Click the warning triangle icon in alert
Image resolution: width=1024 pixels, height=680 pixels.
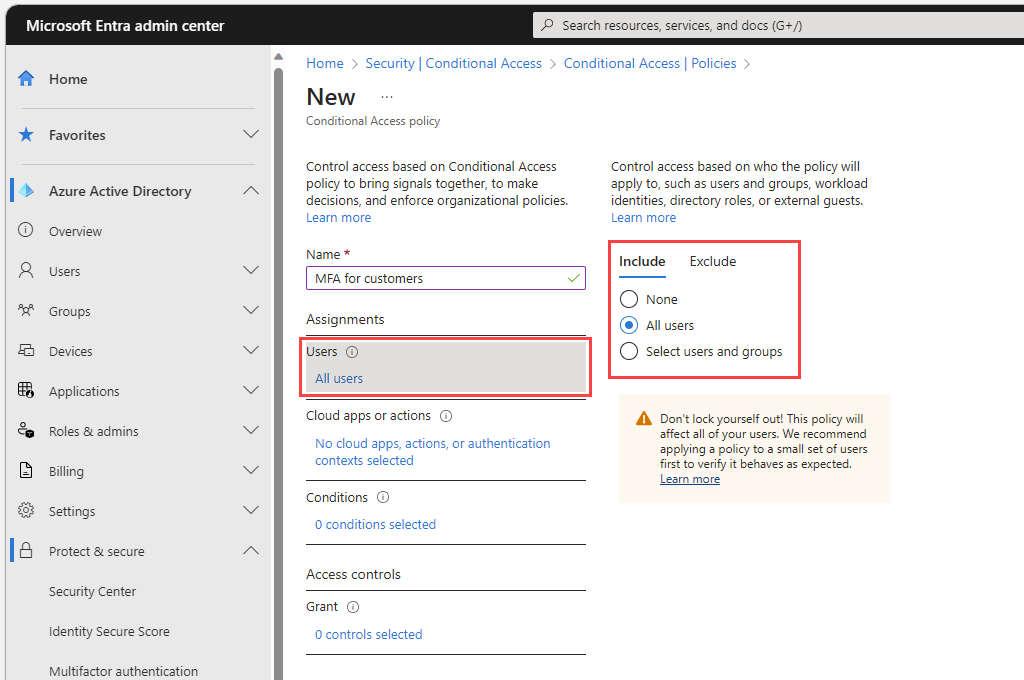tap(644, 418)
